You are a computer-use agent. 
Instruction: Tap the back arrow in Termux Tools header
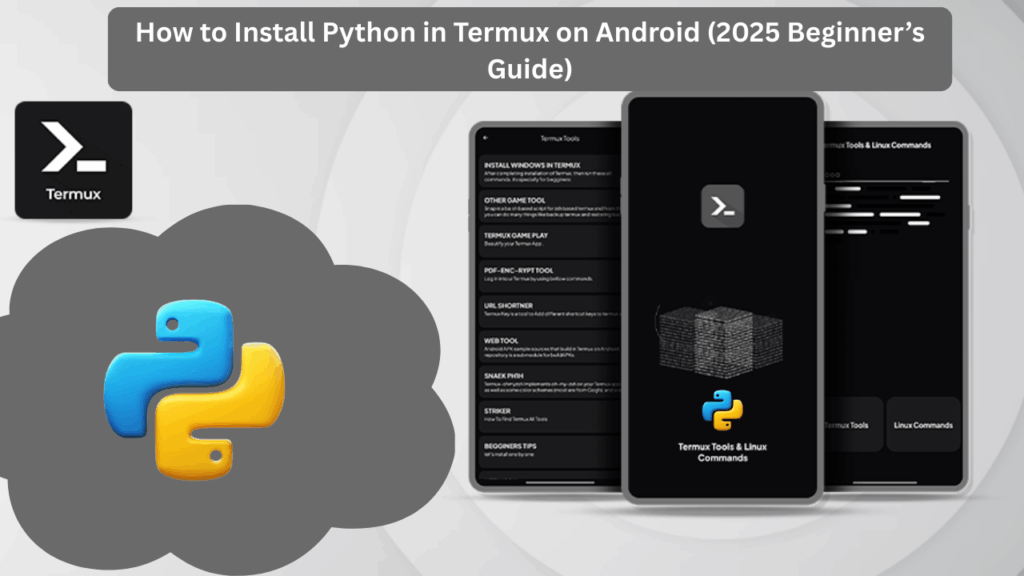[487, 138]
